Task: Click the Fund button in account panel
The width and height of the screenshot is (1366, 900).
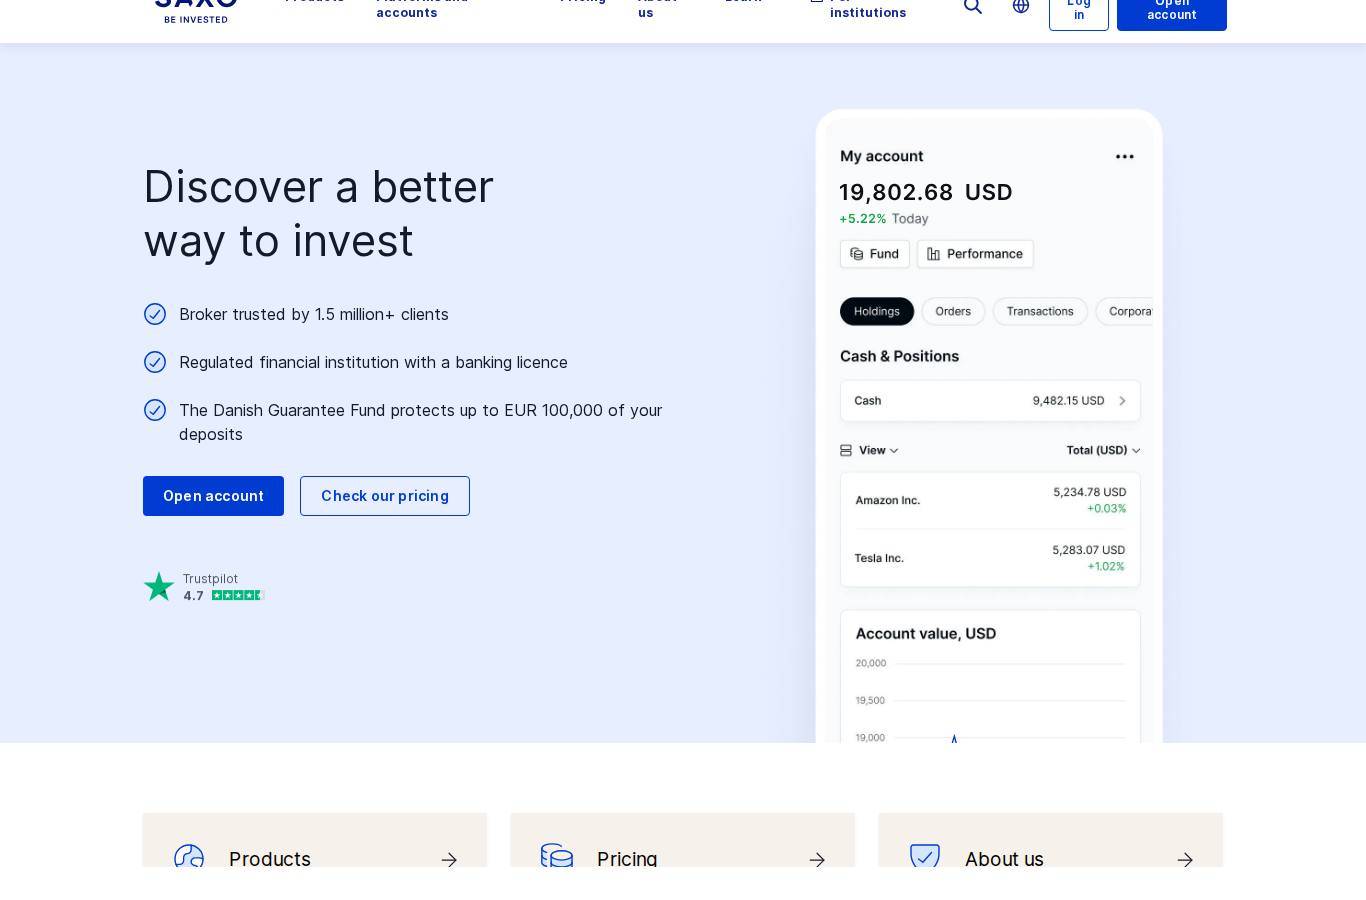Action: [x=875, y=254]
